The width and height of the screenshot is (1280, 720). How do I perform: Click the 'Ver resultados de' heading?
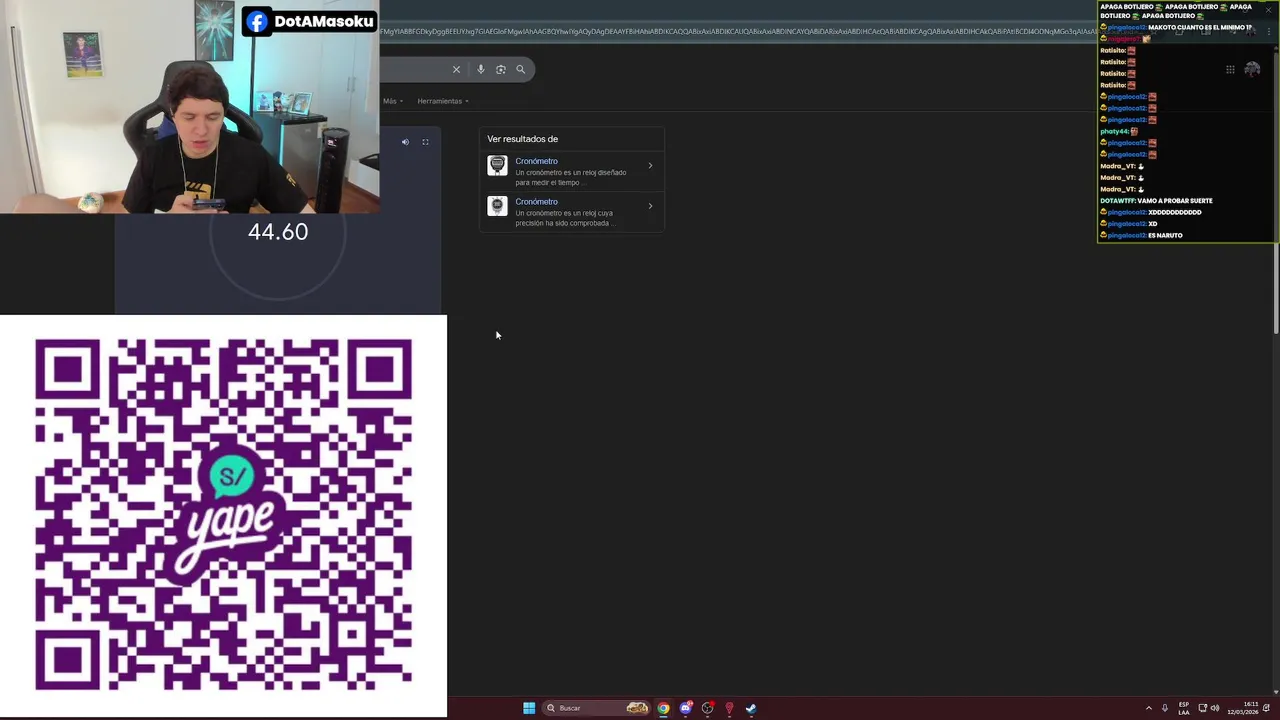[x=522, y=139]
